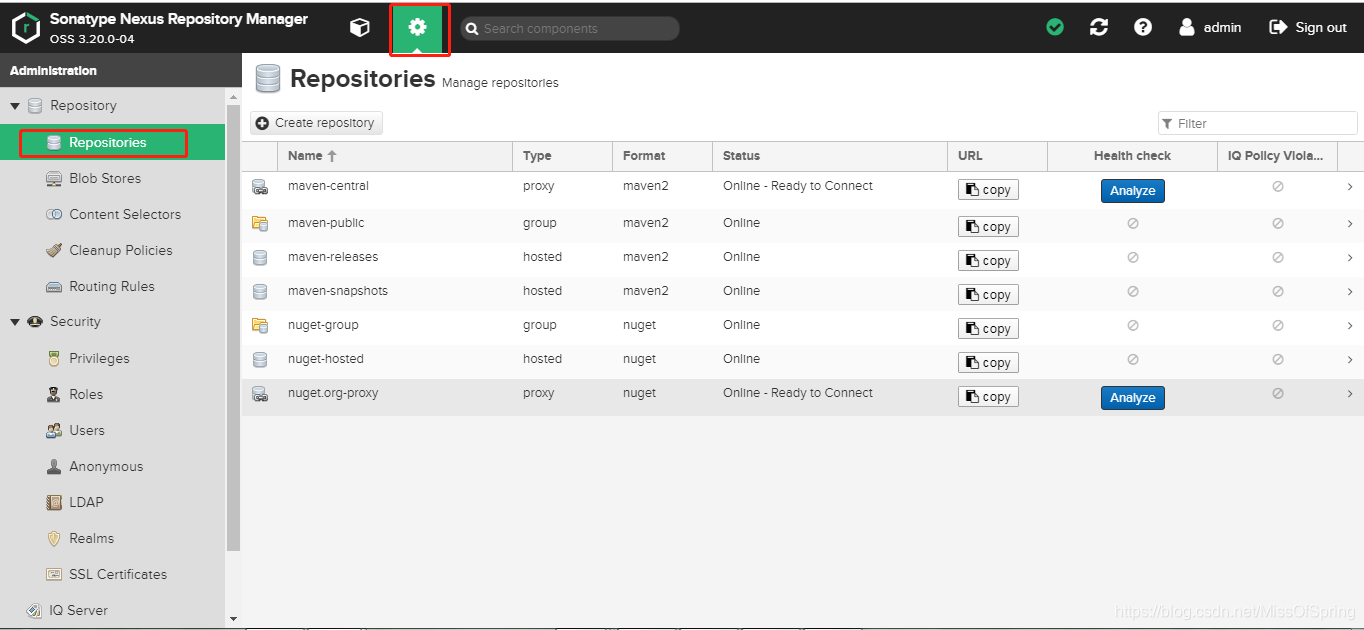Open the Browse cube icon in header
1364x630 pixels.
tap(360, 28)
